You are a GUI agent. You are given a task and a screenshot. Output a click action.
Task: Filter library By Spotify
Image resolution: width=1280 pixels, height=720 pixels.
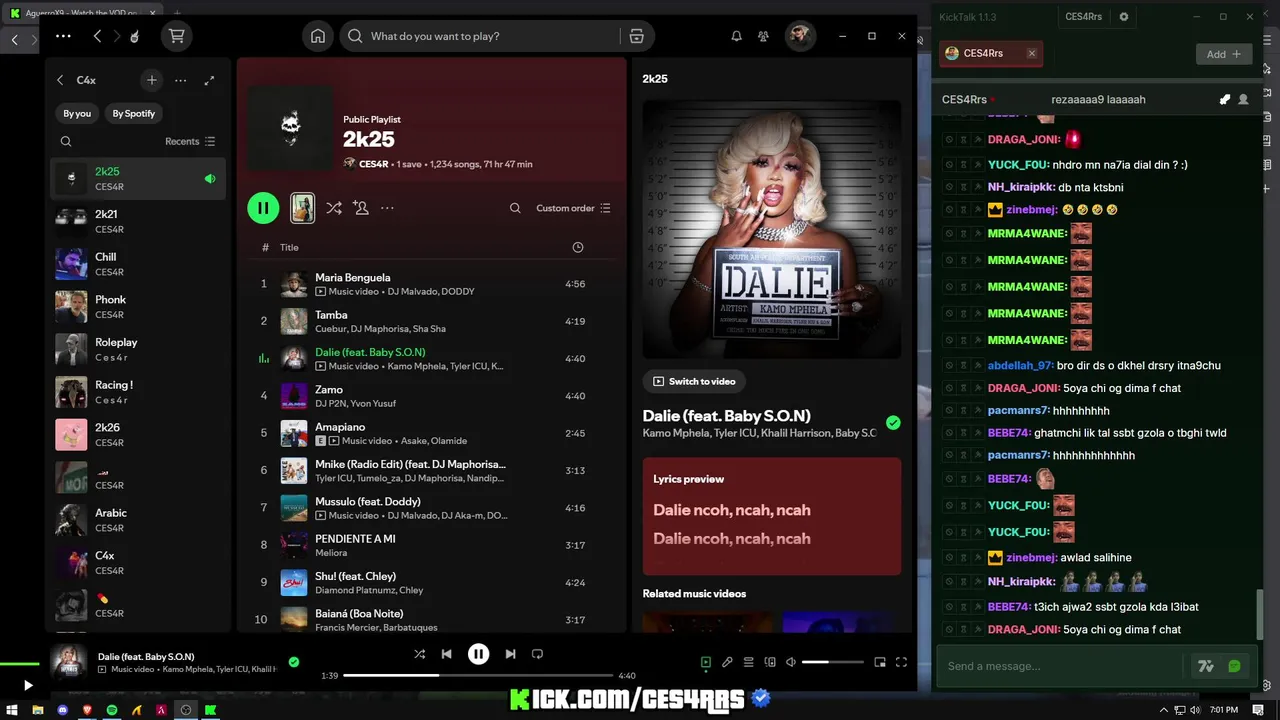click(x=134, y=114)
